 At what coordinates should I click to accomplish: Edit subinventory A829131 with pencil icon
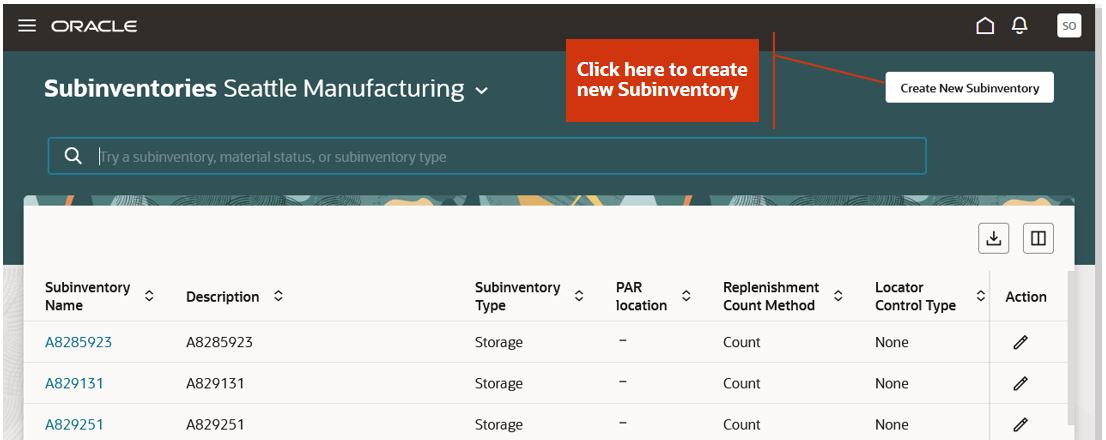(1020, 384)
